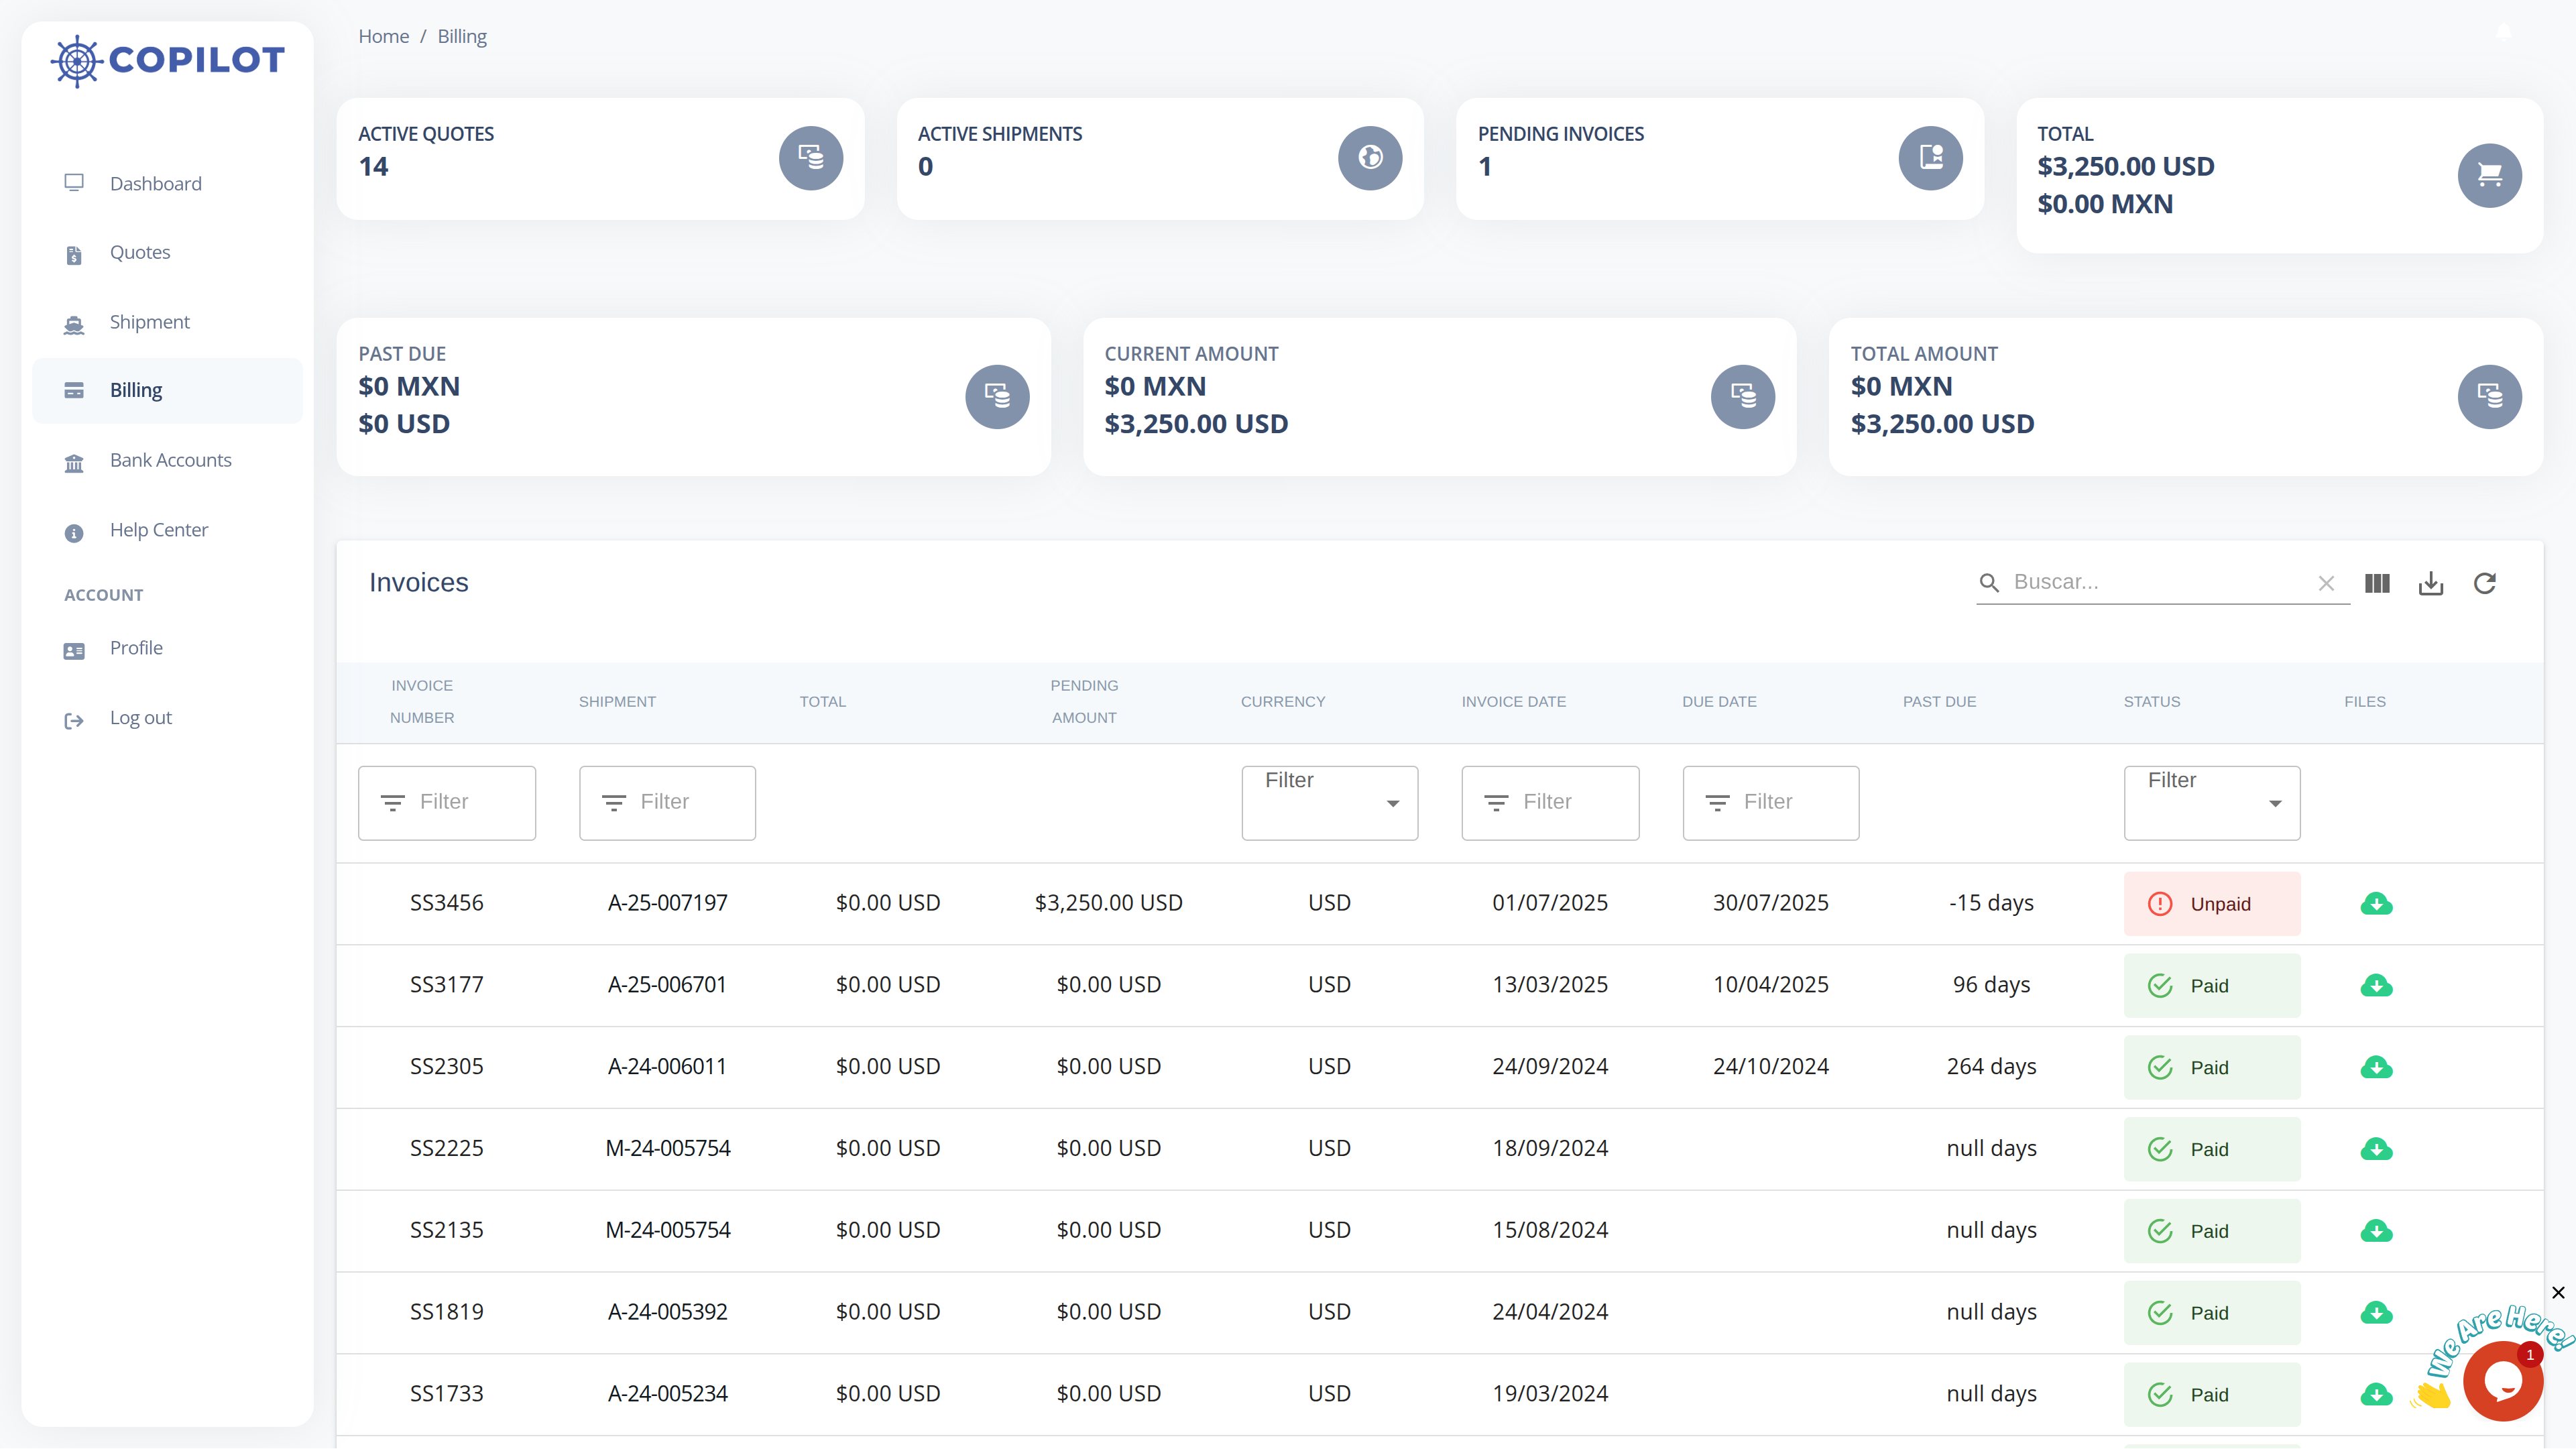The height and width of the screenshot is (1449, 2576).
Task: Click the Invoice Number filter field
Action: 447,803
